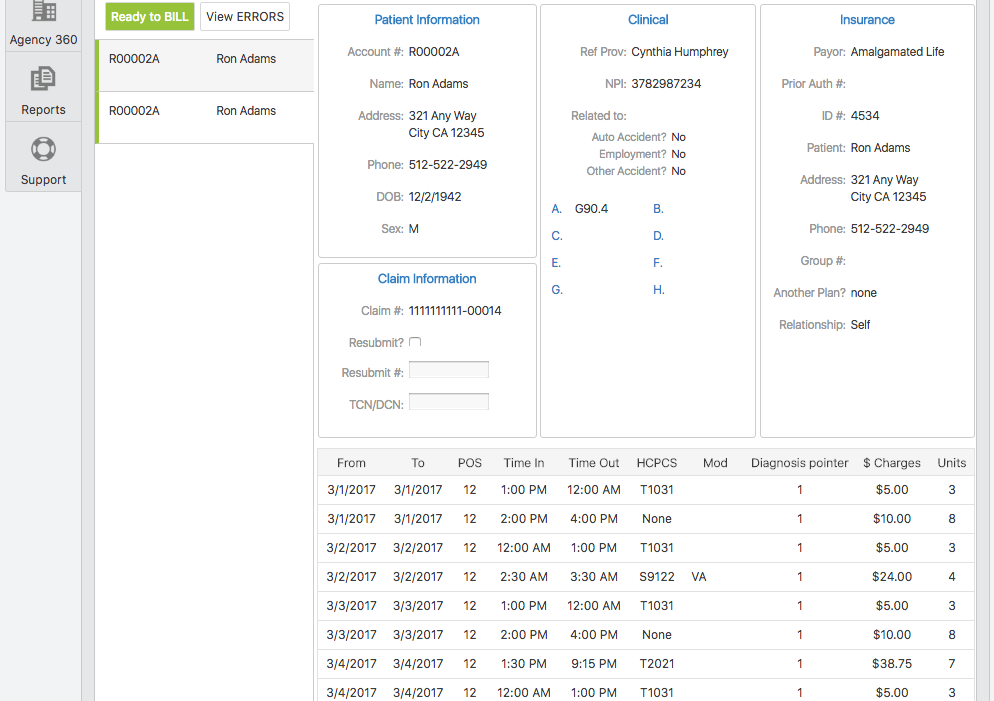Click the HCPCS column header
The height and width of the screenshot is (701, 994).
[657, 463]
